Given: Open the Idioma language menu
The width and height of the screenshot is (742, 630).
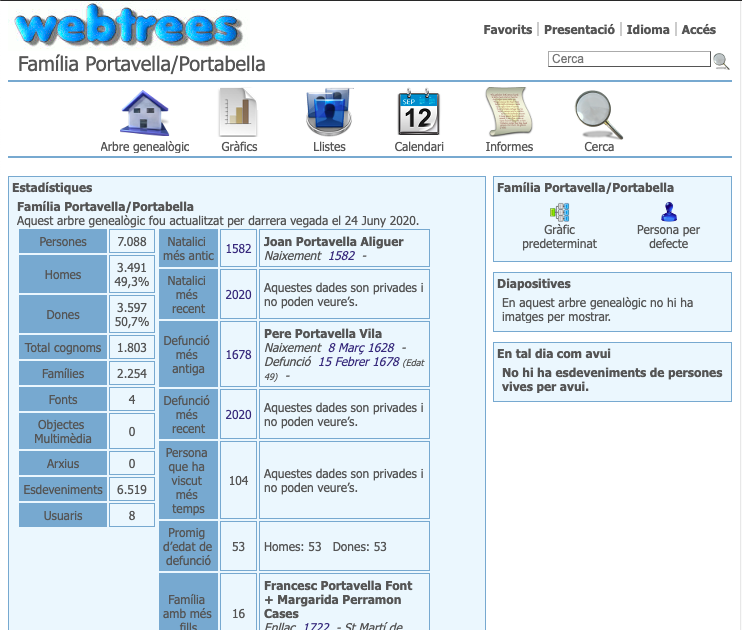Looking at the screenshot, I should click(648, 30).
